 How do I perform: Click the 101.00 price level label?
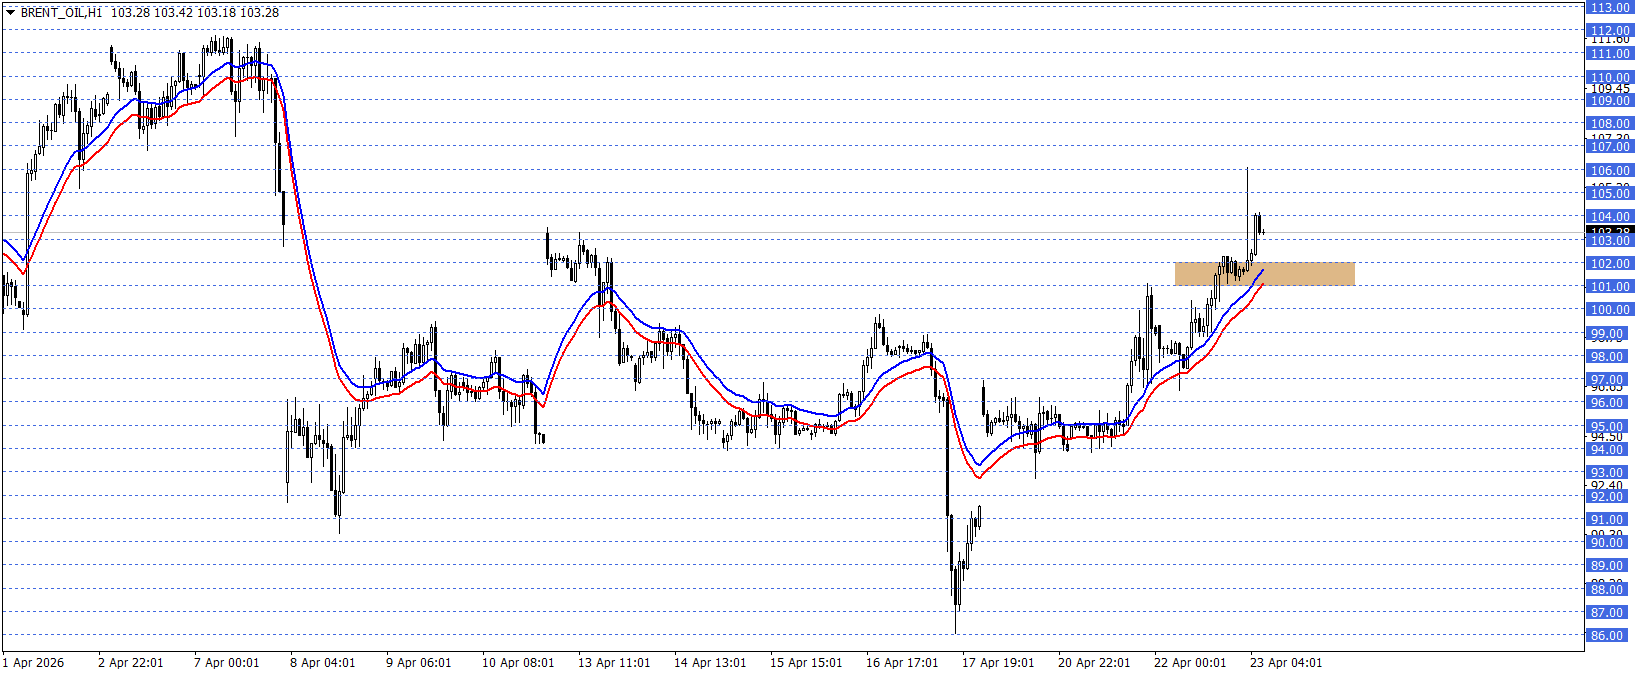click(1610, 287)
